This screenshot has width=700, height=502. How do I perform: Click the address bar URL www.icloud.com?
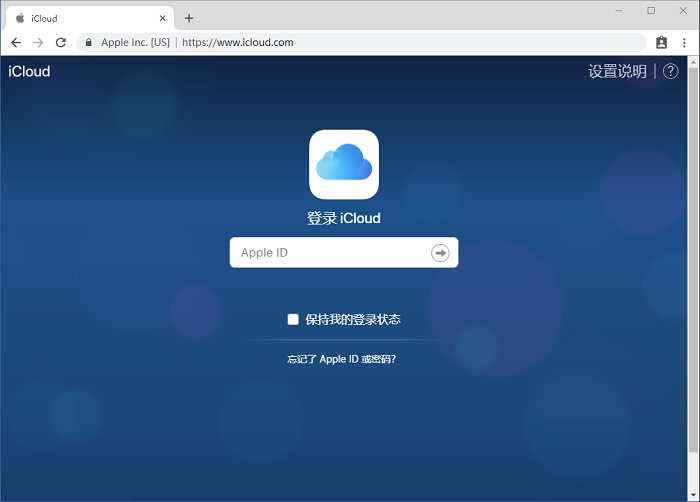[x=238, y=43]
